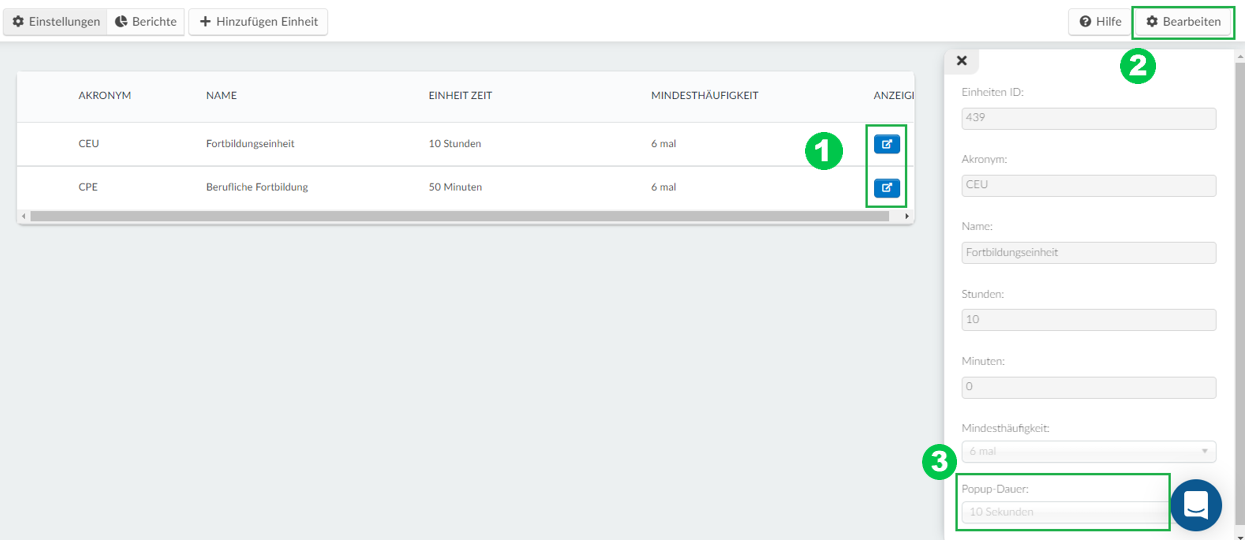The height and width of the screenshot is (548, 1251).
Task: Switch to Berichte tab
Action: point(146,21)
